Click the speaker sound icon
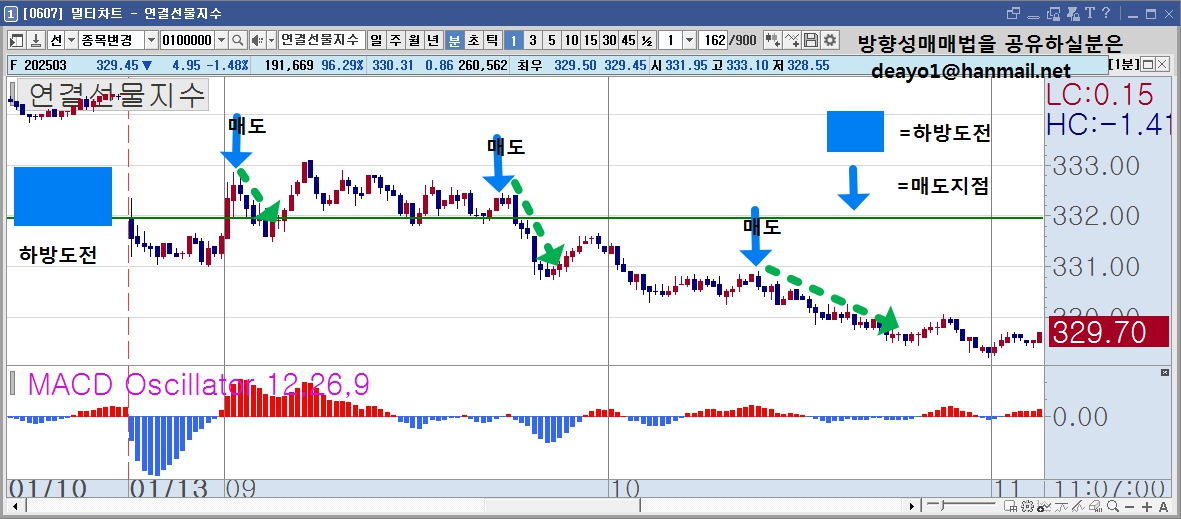The image size is (1181, 519). 258,40
